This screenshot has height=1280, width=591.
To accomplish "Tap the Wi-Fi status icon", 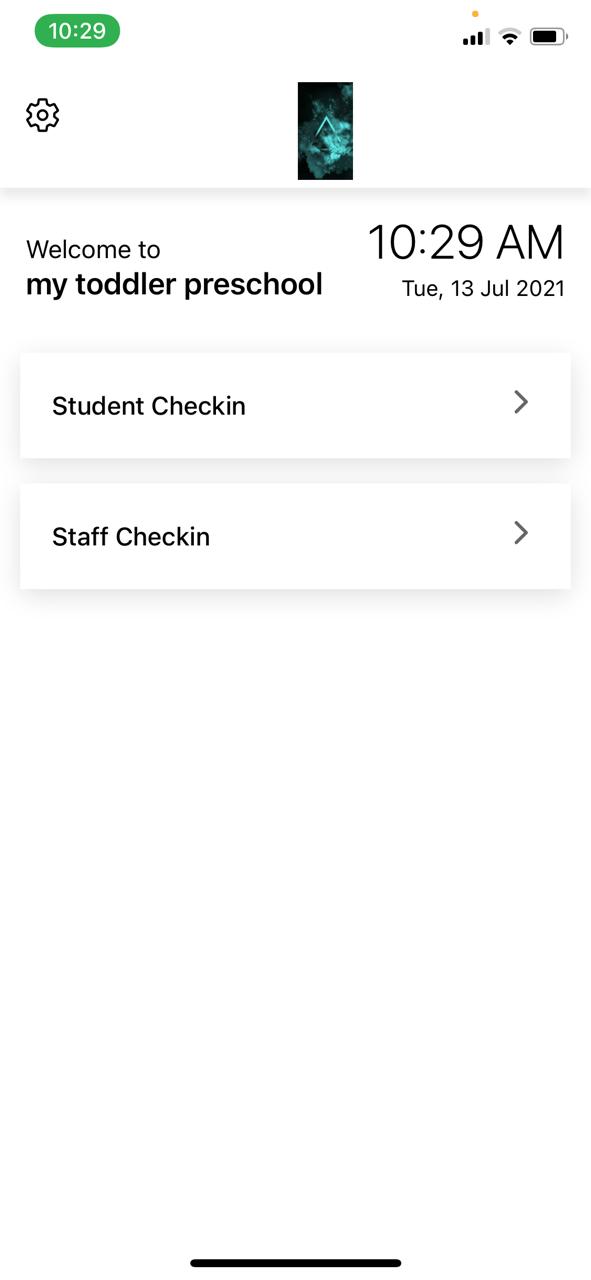I will (510, 37).
